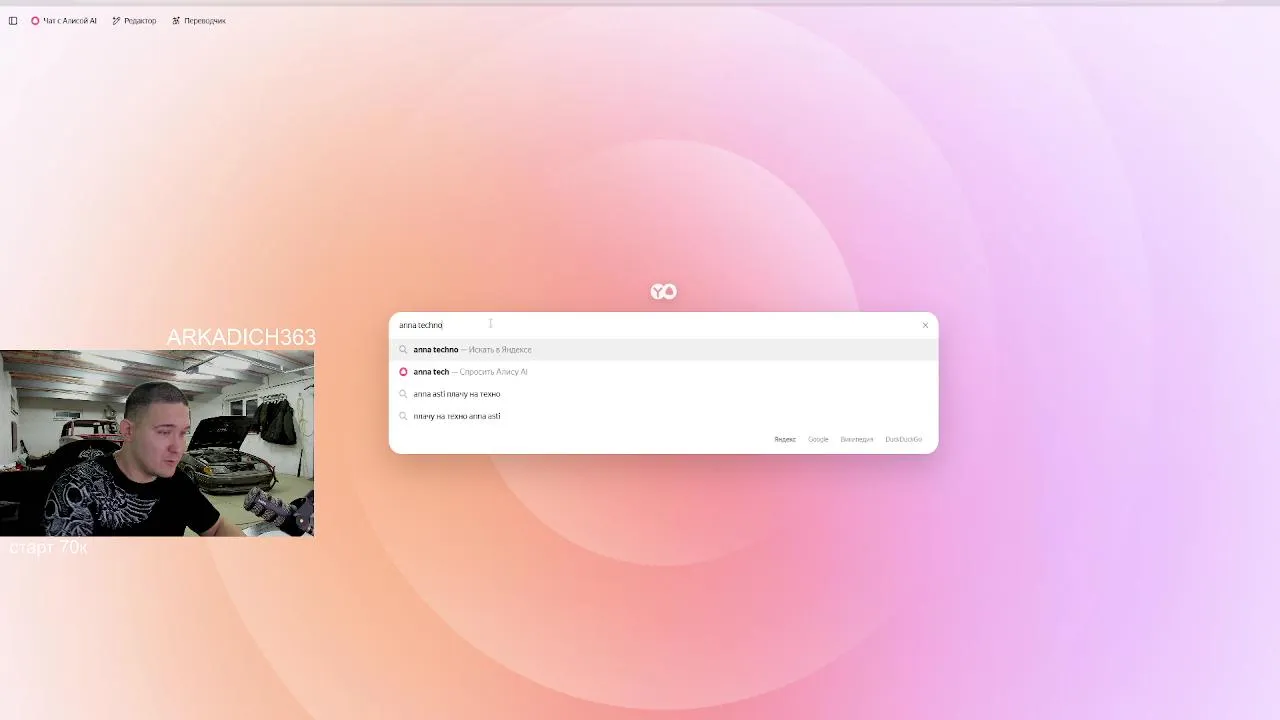This screenshot has height=720, width=1280.
Task: Clear the search field with X
Action: [x=925, y=325]
